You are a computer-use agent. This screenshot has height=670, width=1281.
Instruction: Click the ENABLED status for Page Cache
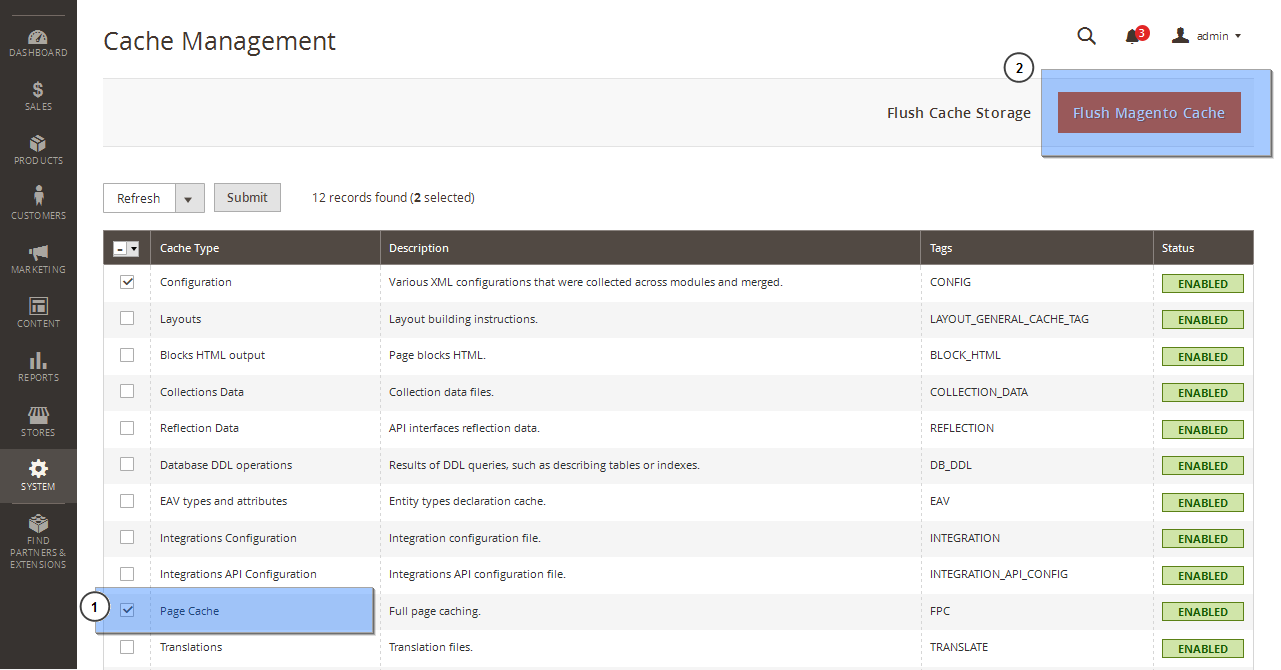[x=1202, y=612]
